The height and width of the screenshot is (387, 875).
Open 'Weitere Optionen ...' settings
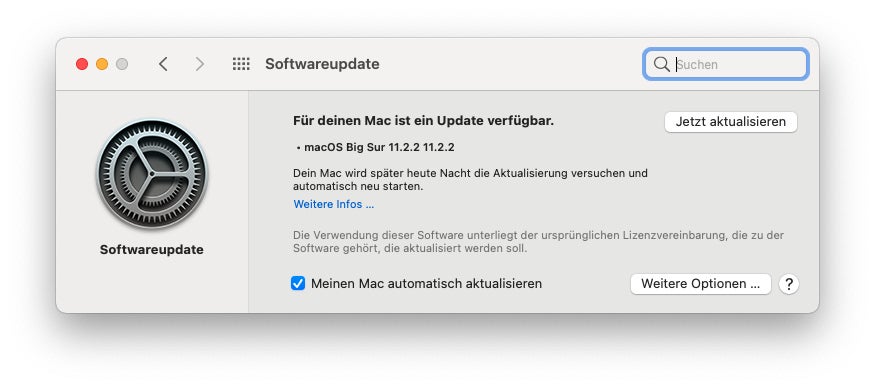pyautogui.click(x=701, y=284)
